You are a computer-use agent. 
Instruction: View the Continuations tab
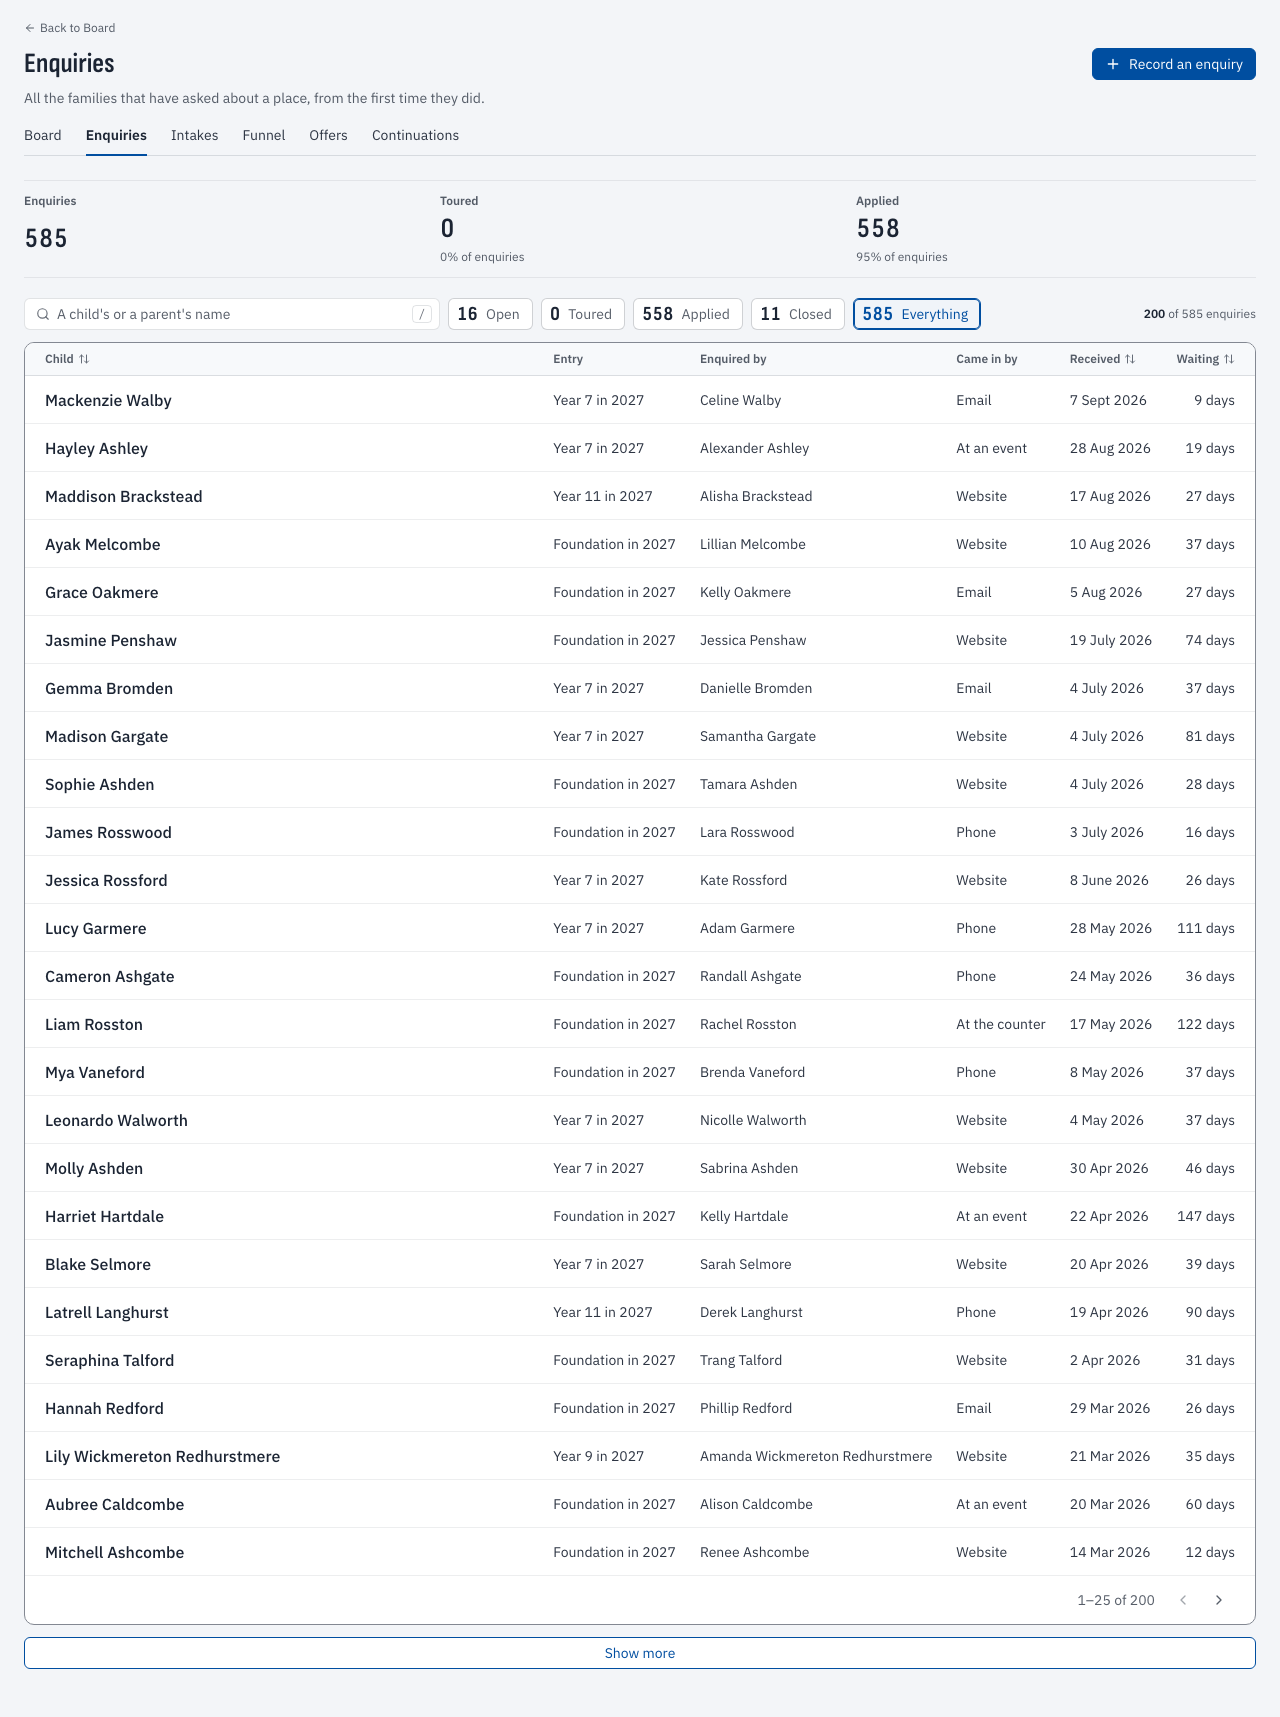415,135
